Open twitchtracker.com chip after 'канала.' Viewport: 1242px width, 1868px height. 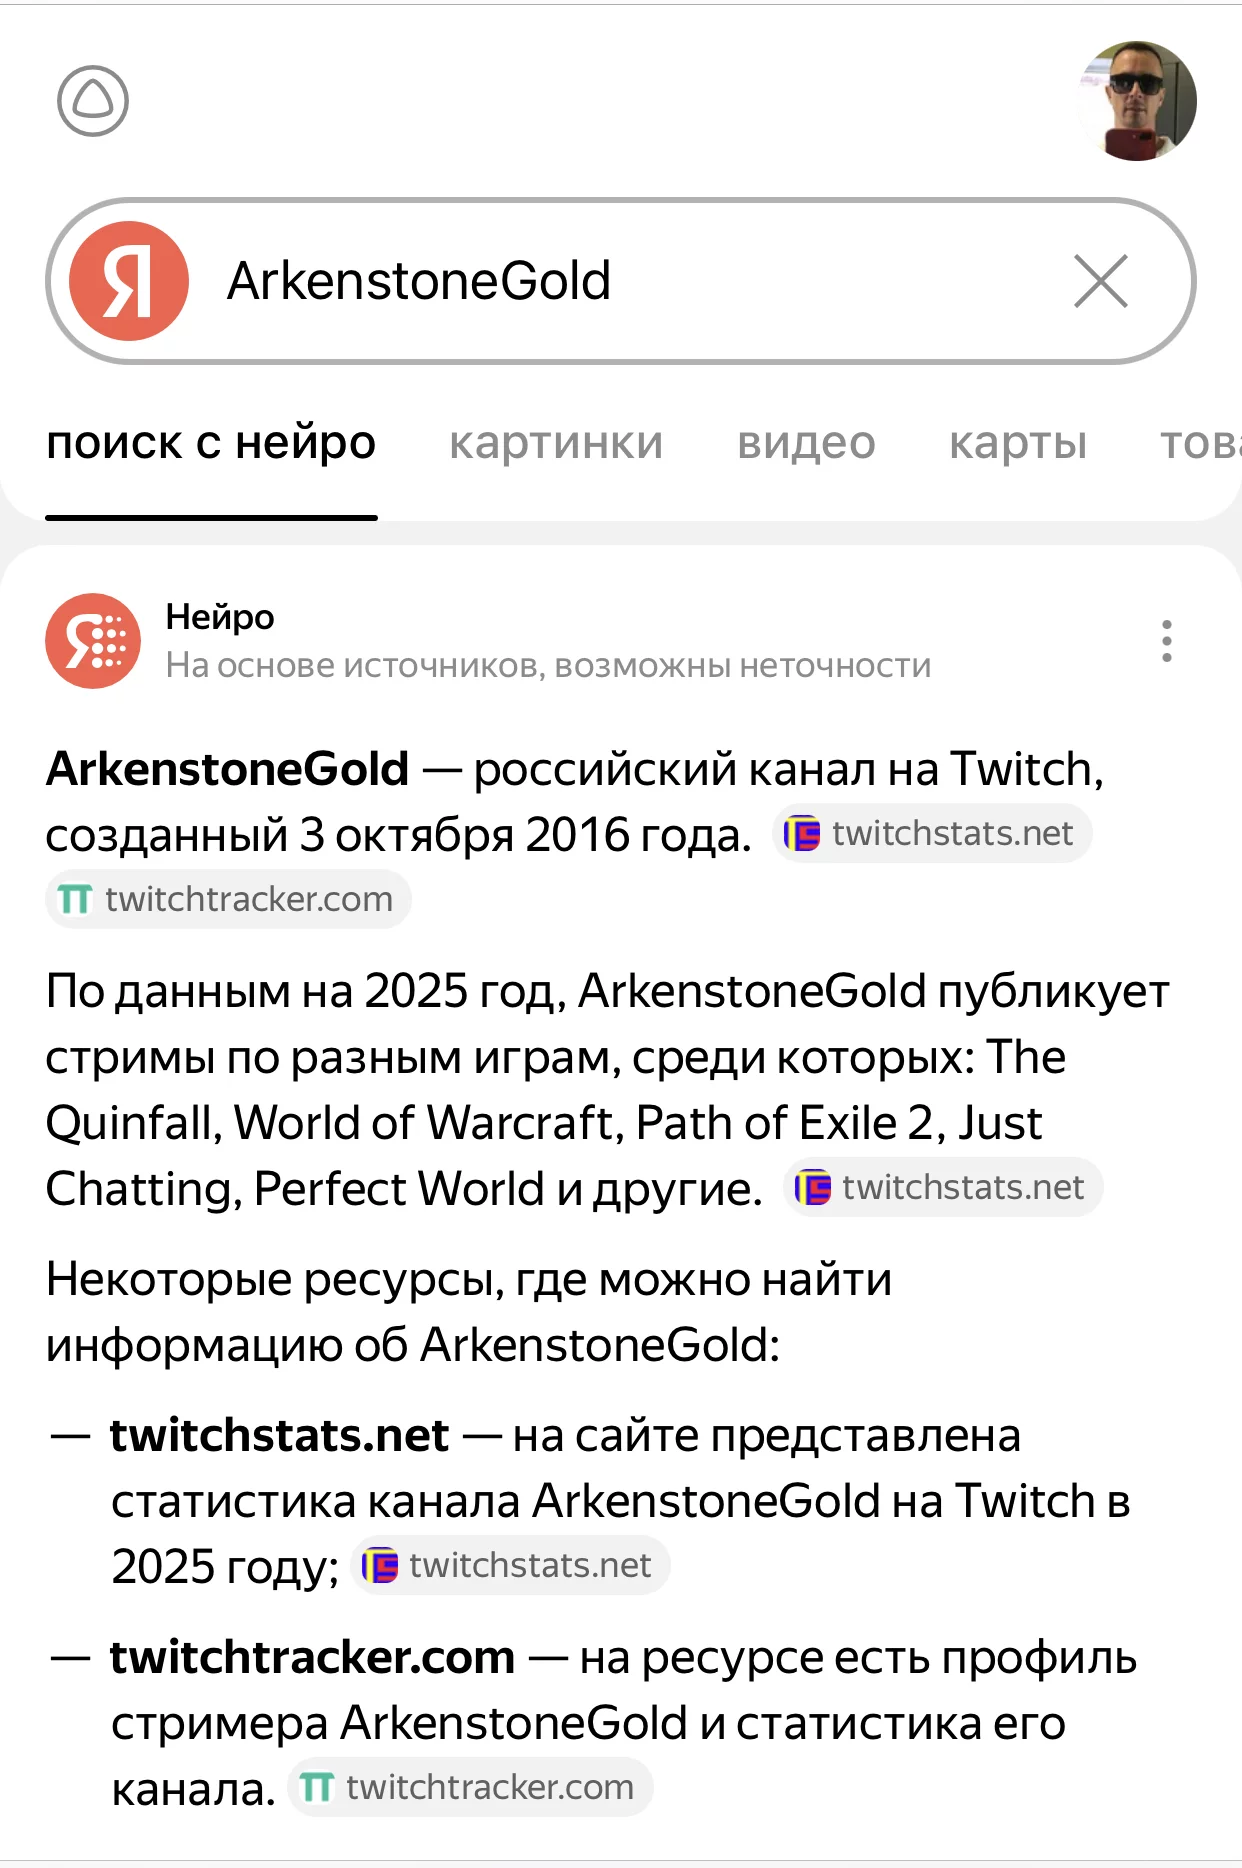pos(470,1787)
